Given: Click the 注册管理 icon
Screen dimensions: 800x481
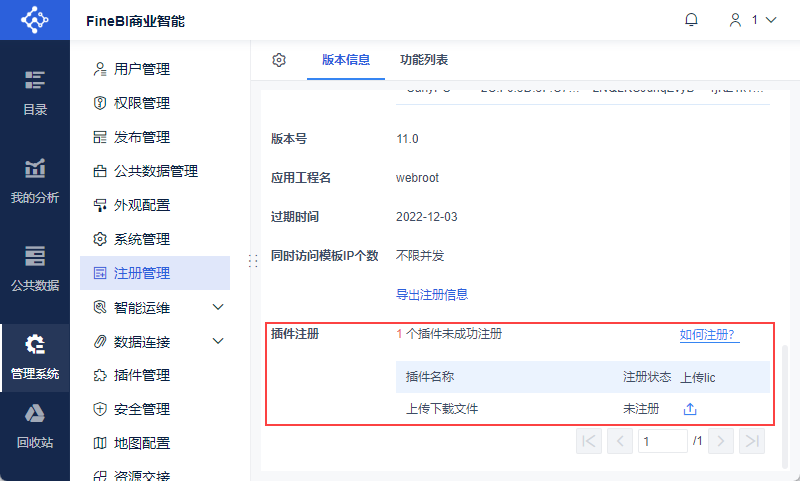Looking at the screenshot, I should click(100, 273).
